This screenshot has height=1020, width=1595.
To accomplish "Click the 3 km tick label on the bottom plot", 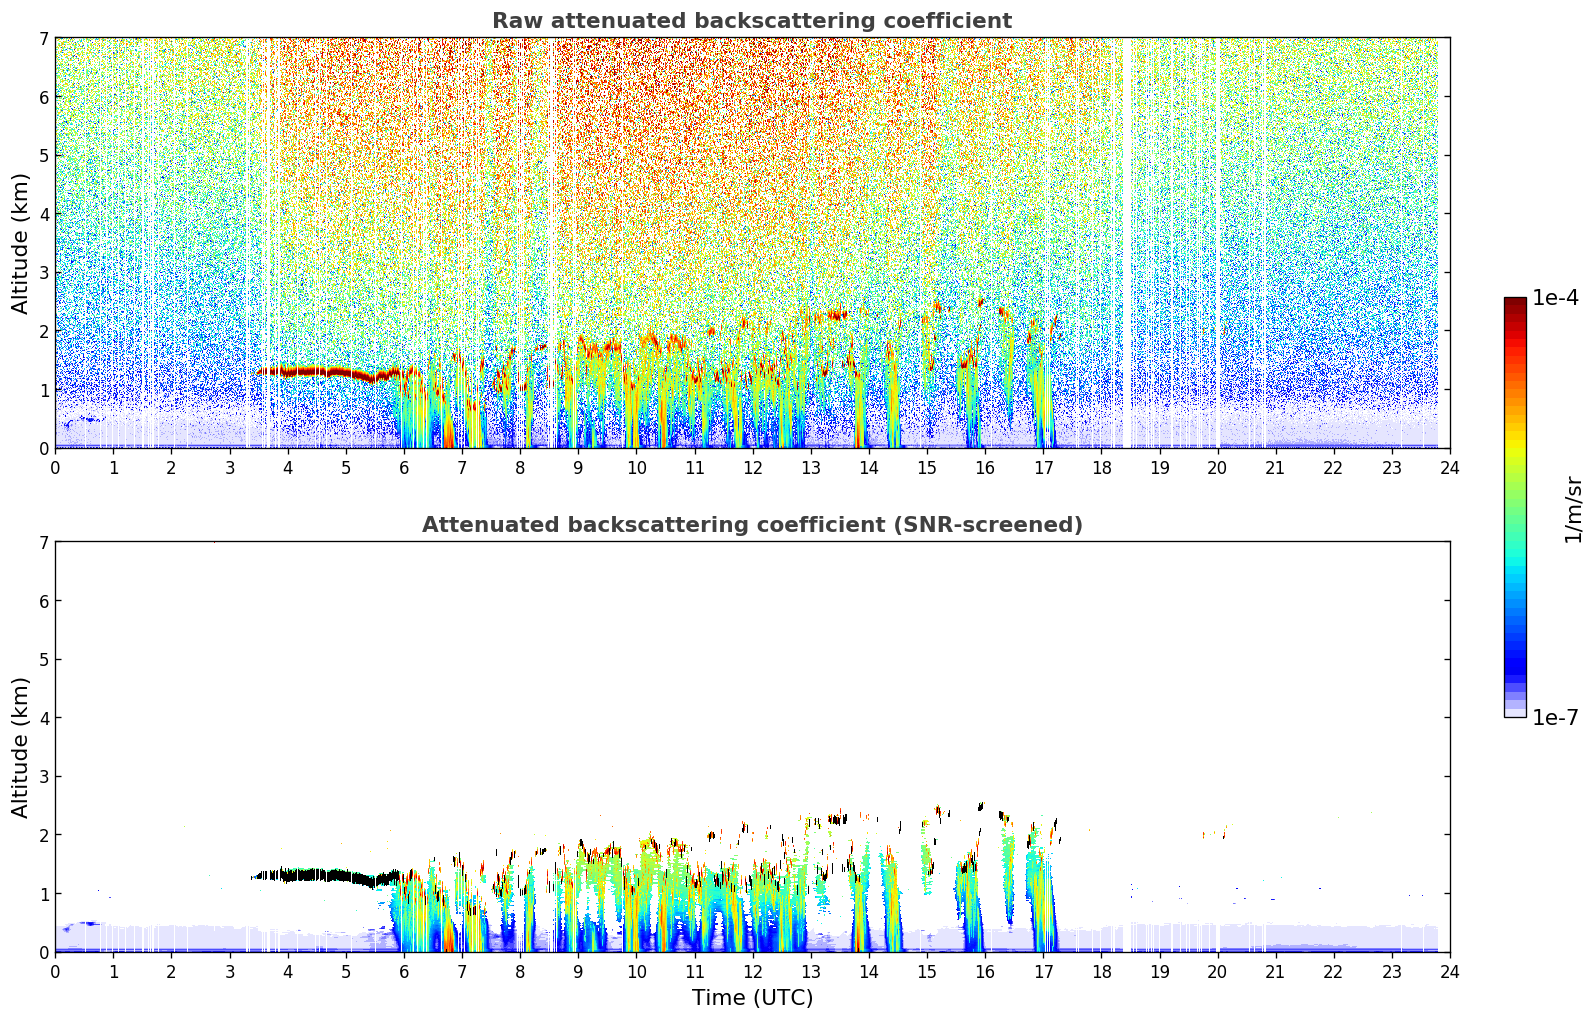I will (x=43, y=777).
